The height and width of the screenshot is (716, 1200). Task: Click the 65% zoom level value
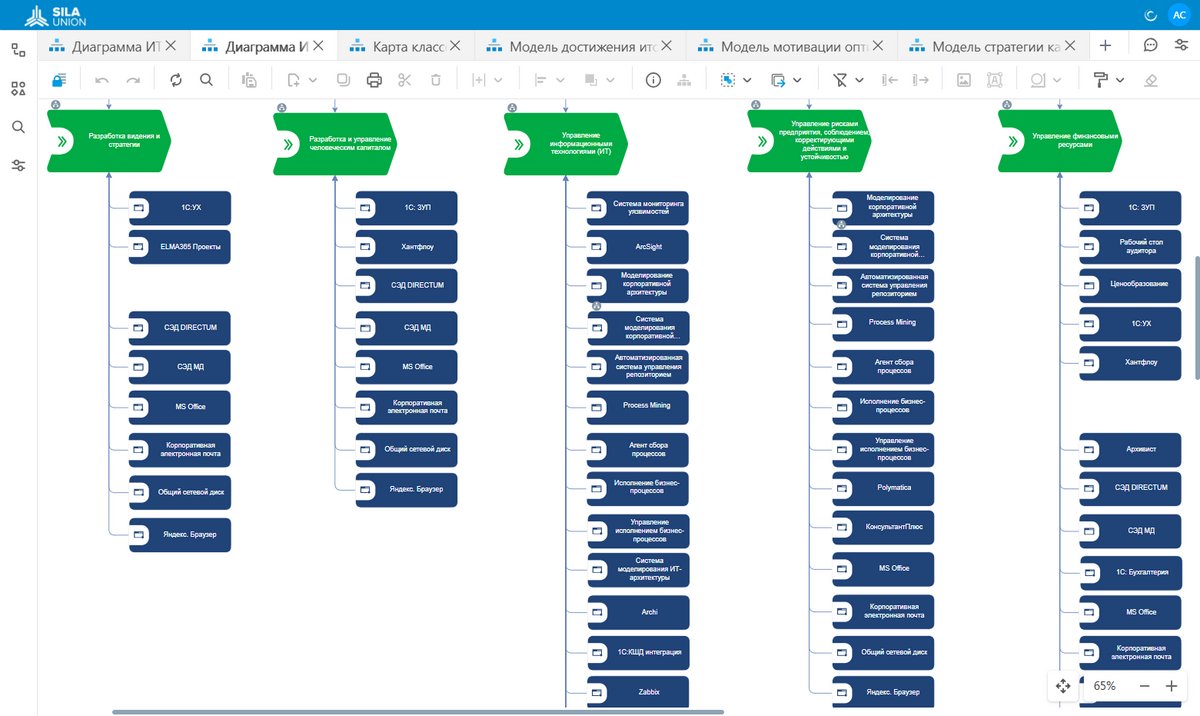click(1105, 686)
